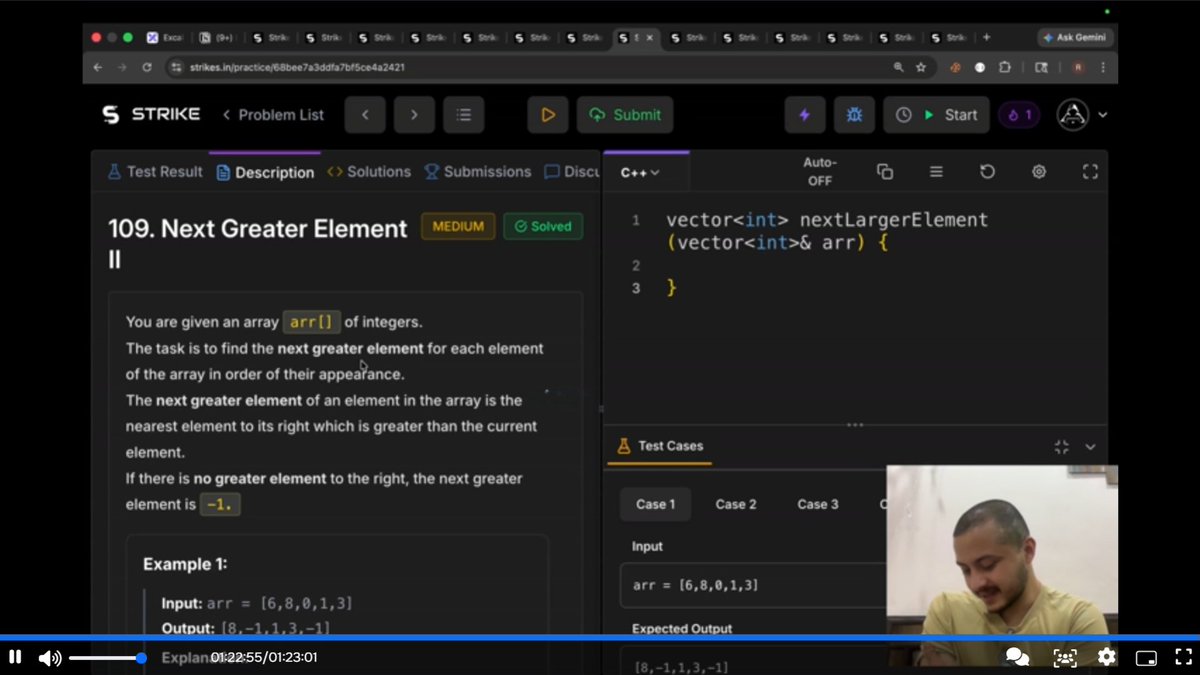Click the purple lightning bolt button
This screenshot has width=1200, height=675.
coord(804,115)
